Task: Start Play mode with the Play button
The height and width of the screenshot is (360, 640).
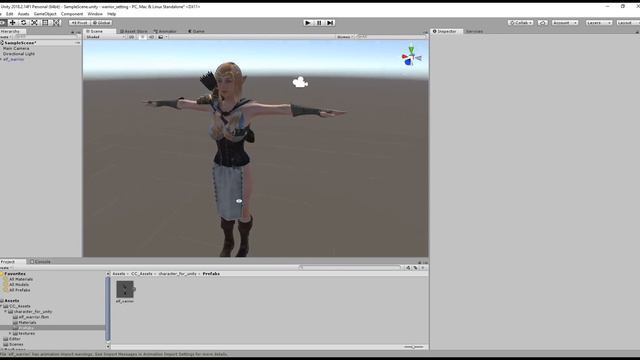Action: pyautogui.click(x=308, y=23)
